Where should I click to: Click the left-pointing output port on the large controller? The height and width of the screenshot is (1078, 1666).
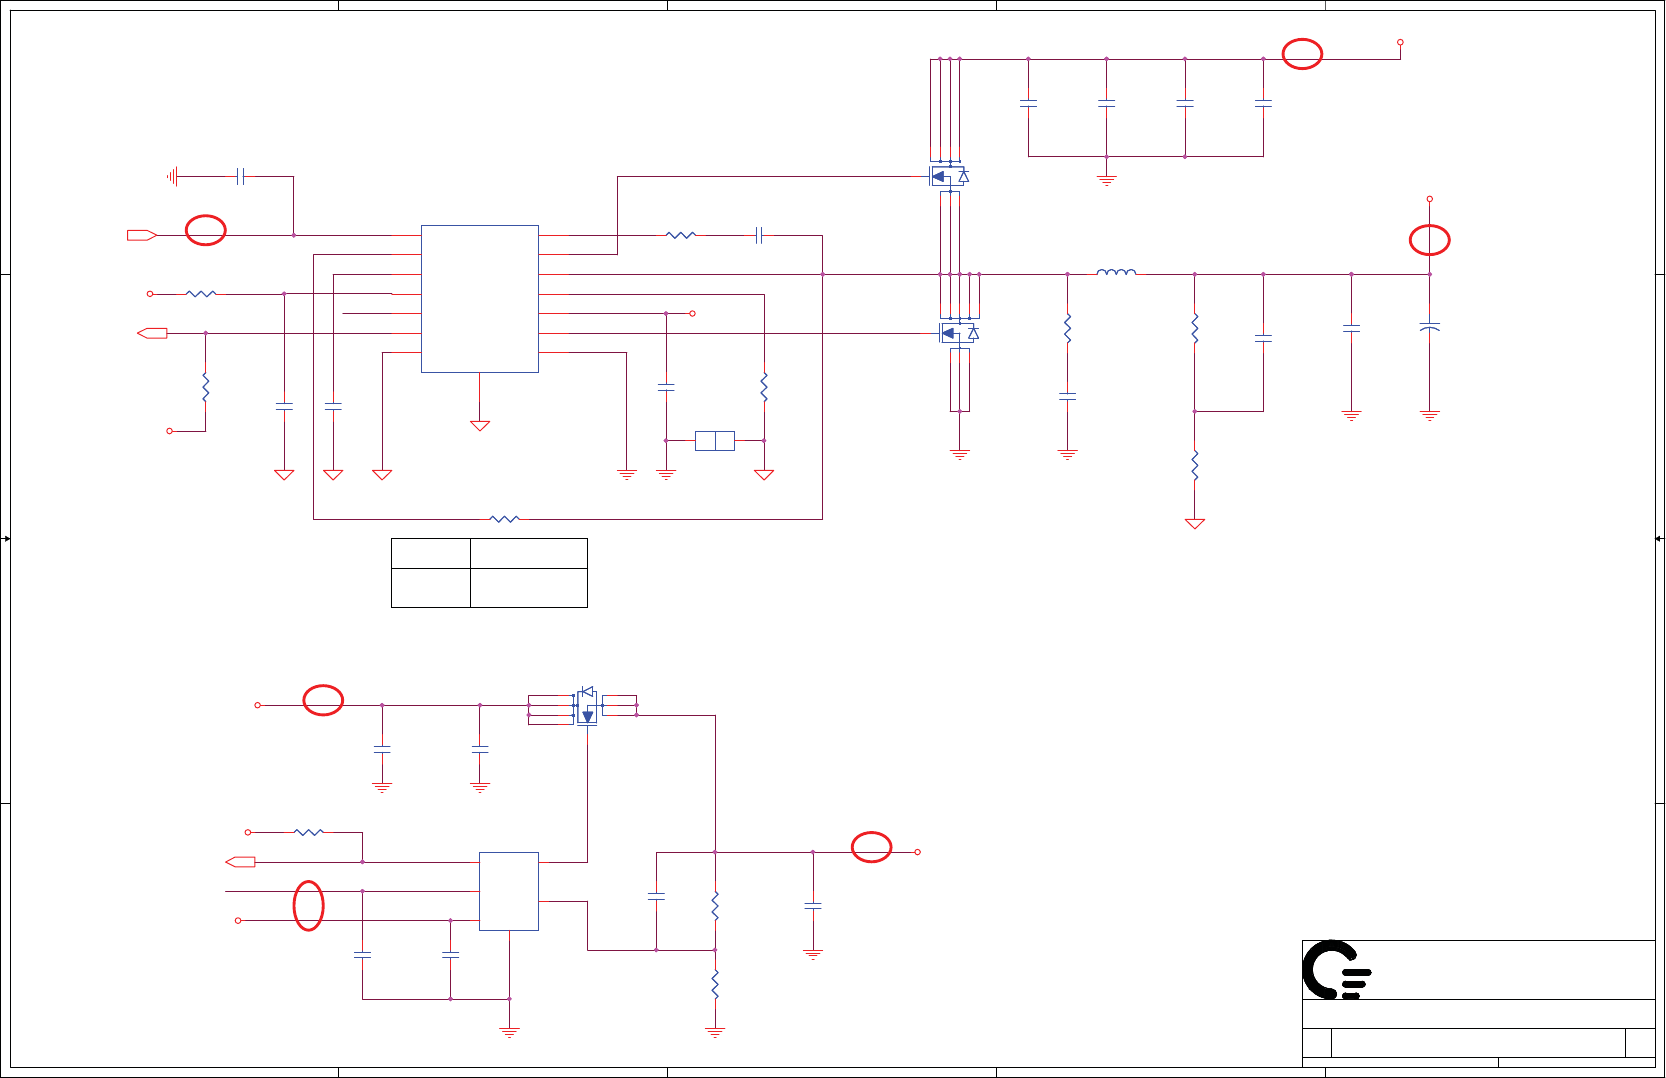[x=152, y=333]
